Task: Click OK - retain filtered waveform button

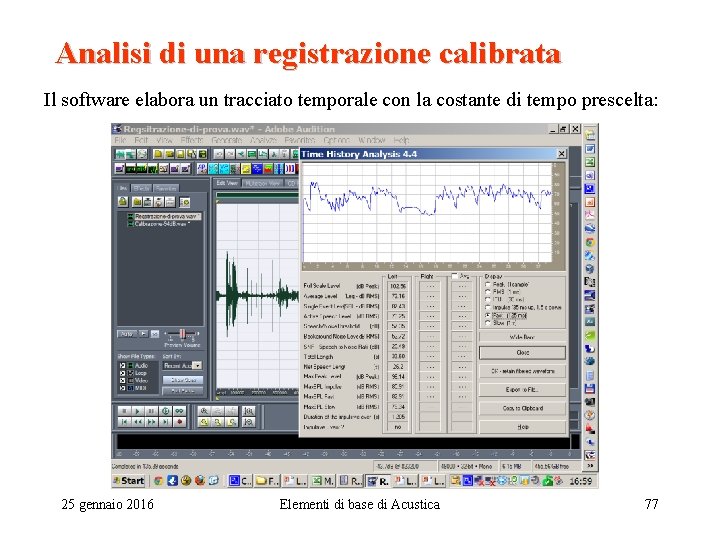Action: click(522, 371)
